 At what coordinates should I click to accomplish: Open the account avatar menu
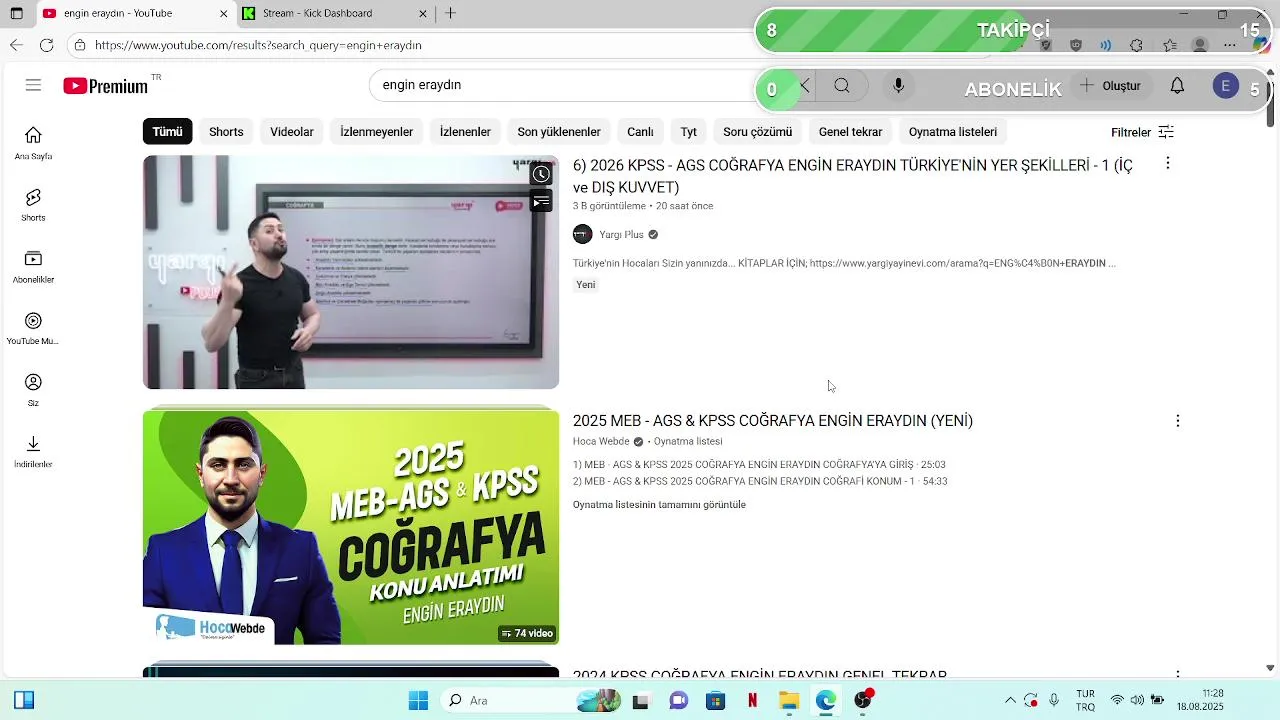point(1225,86)
